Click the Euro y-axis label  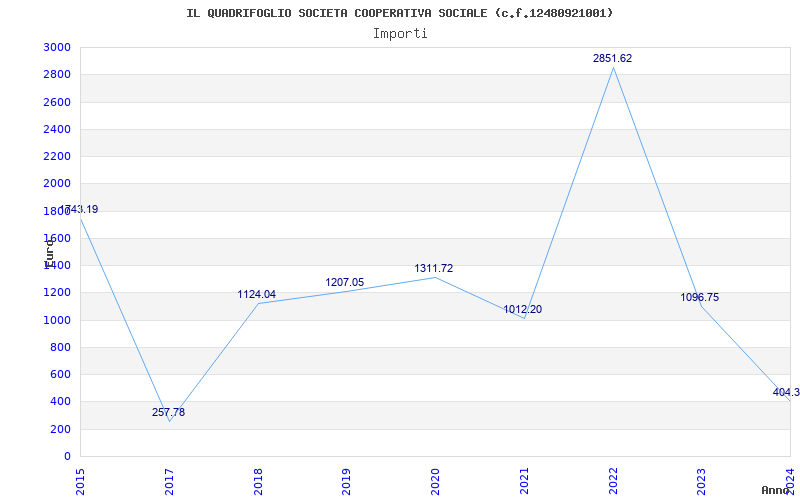[48, 253]
